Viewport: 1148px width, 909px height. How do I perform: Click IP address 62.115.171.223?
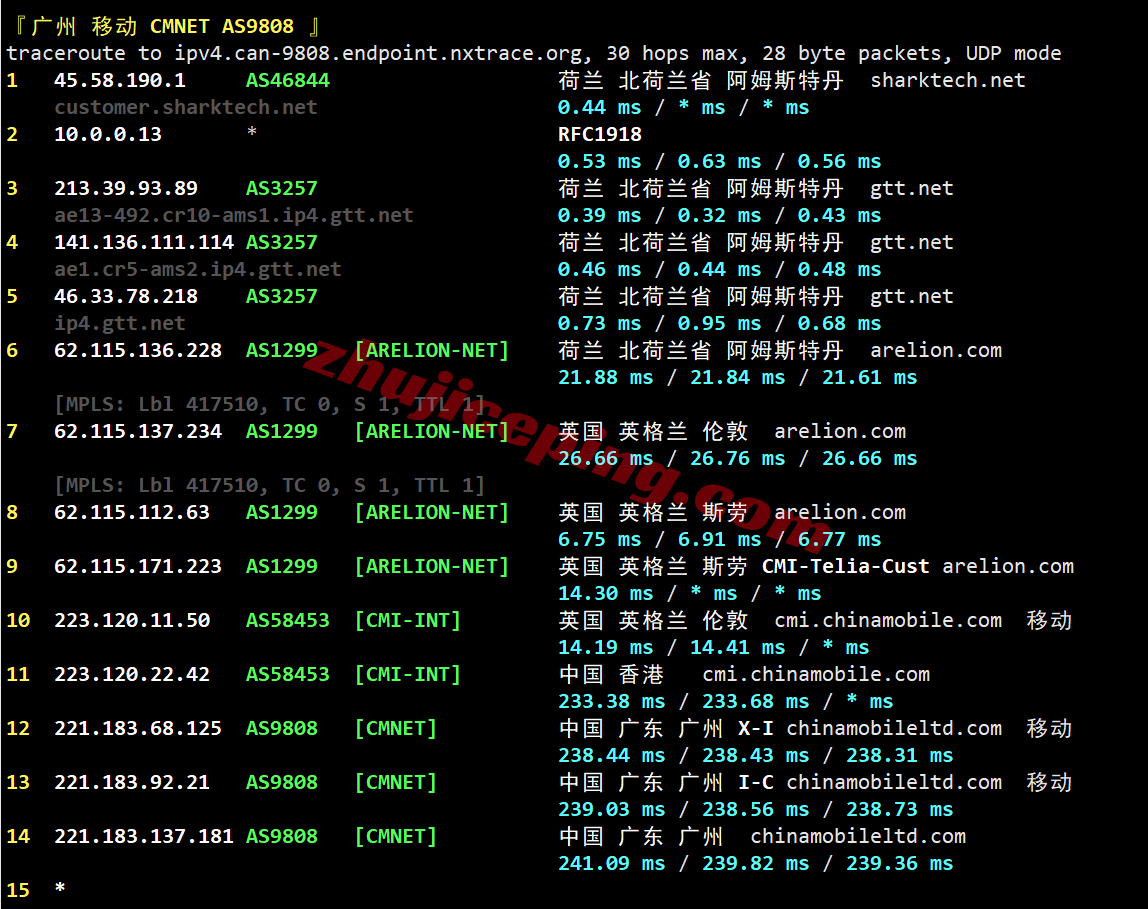click(138, 567)
